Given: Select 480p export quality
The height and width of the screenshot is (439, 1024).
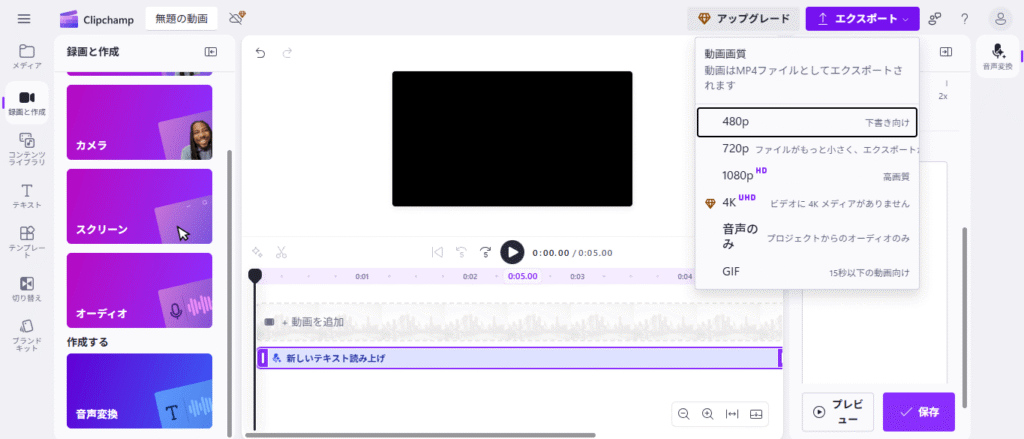Looking at the screenshot, I should point(806,121).
